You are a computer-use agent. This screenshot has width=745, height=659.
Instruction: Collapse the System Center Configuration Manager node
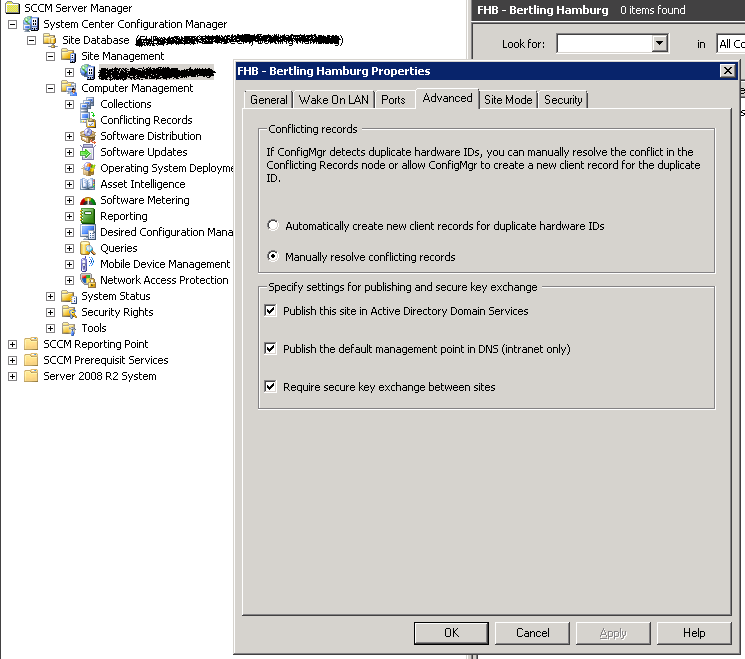[12, 24]
